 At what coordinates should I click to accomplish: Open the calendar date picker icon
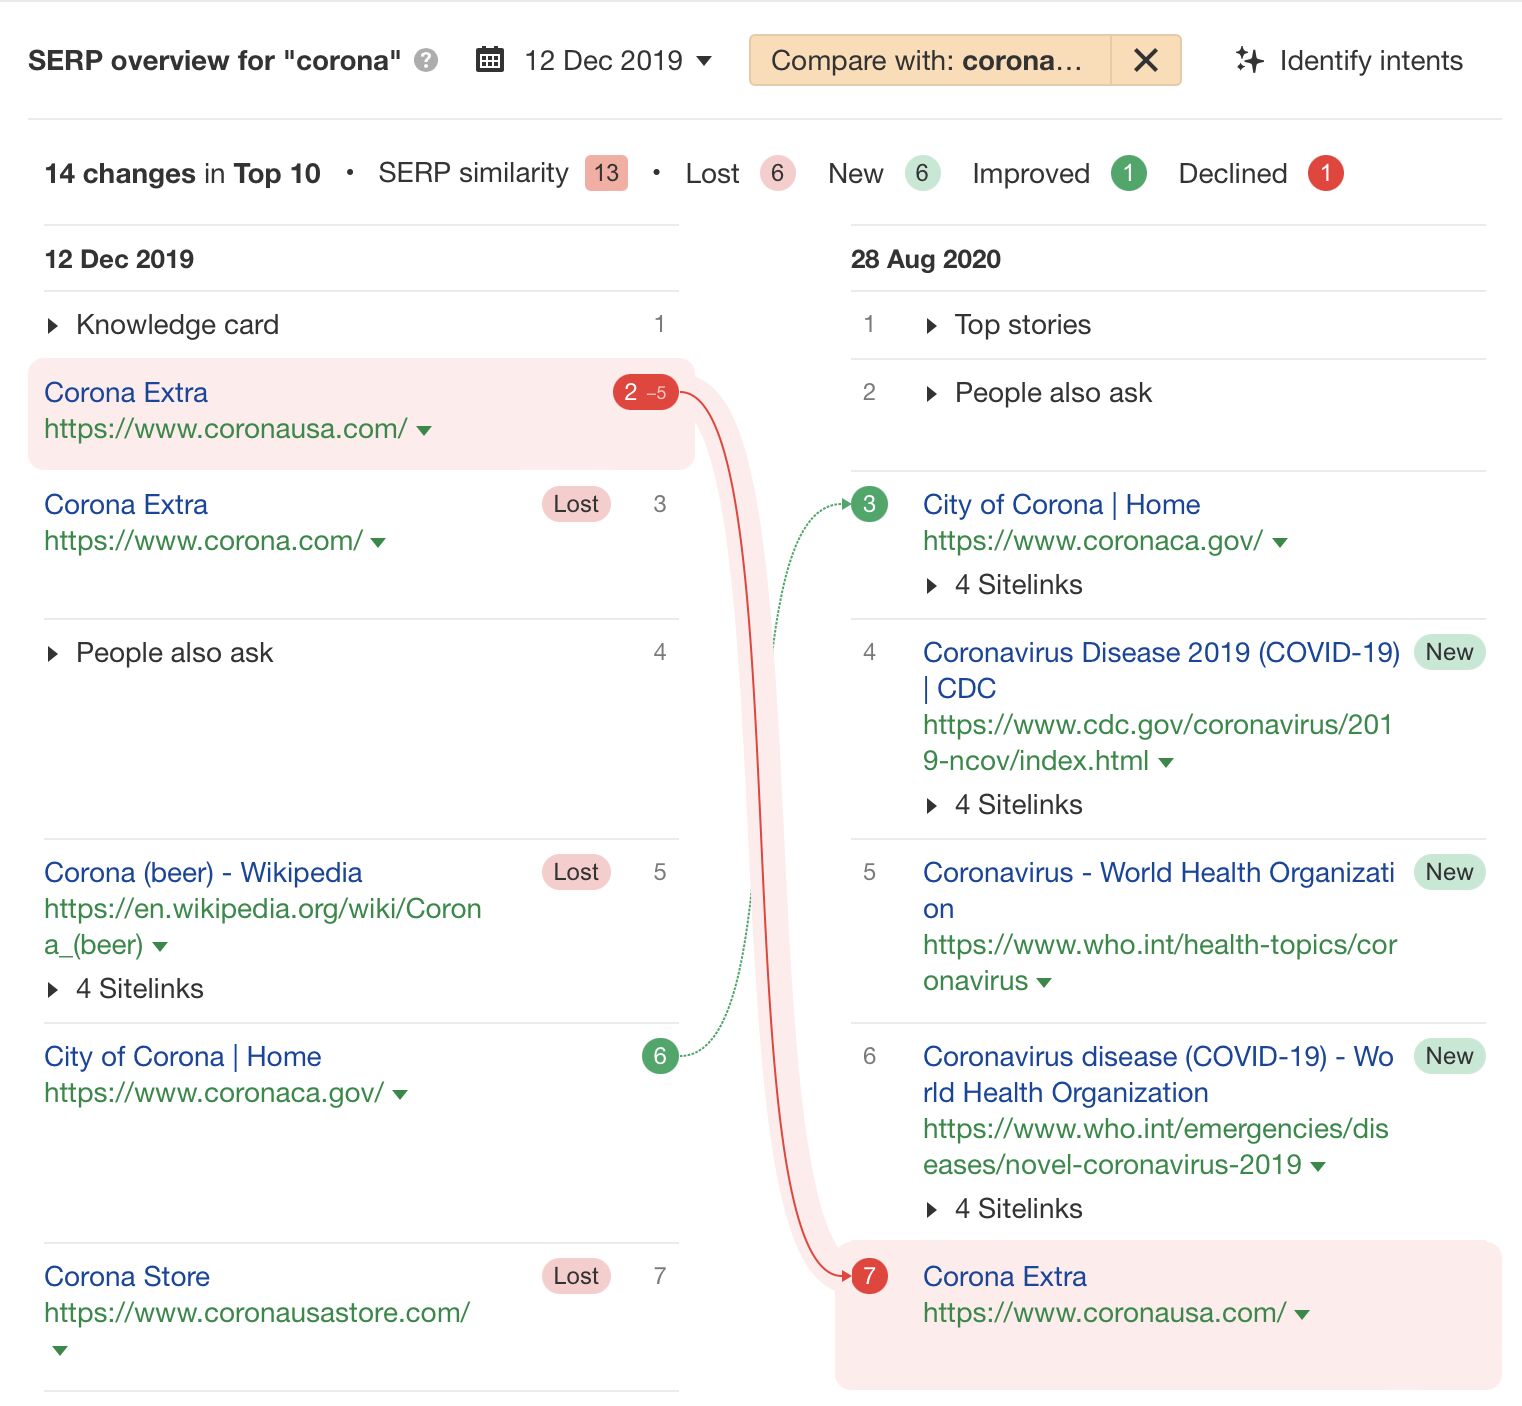coord(489,60)
